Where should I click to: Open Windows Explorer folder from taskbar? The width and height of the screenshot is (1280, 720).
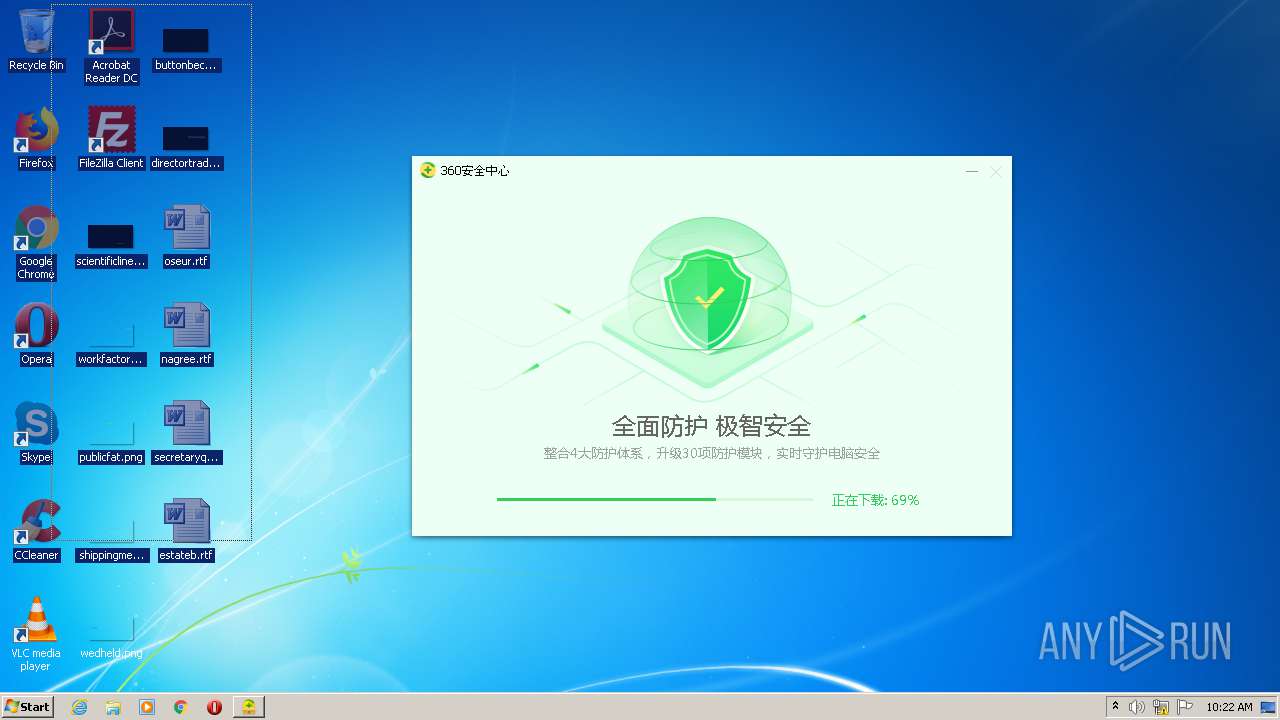[113, 707]
